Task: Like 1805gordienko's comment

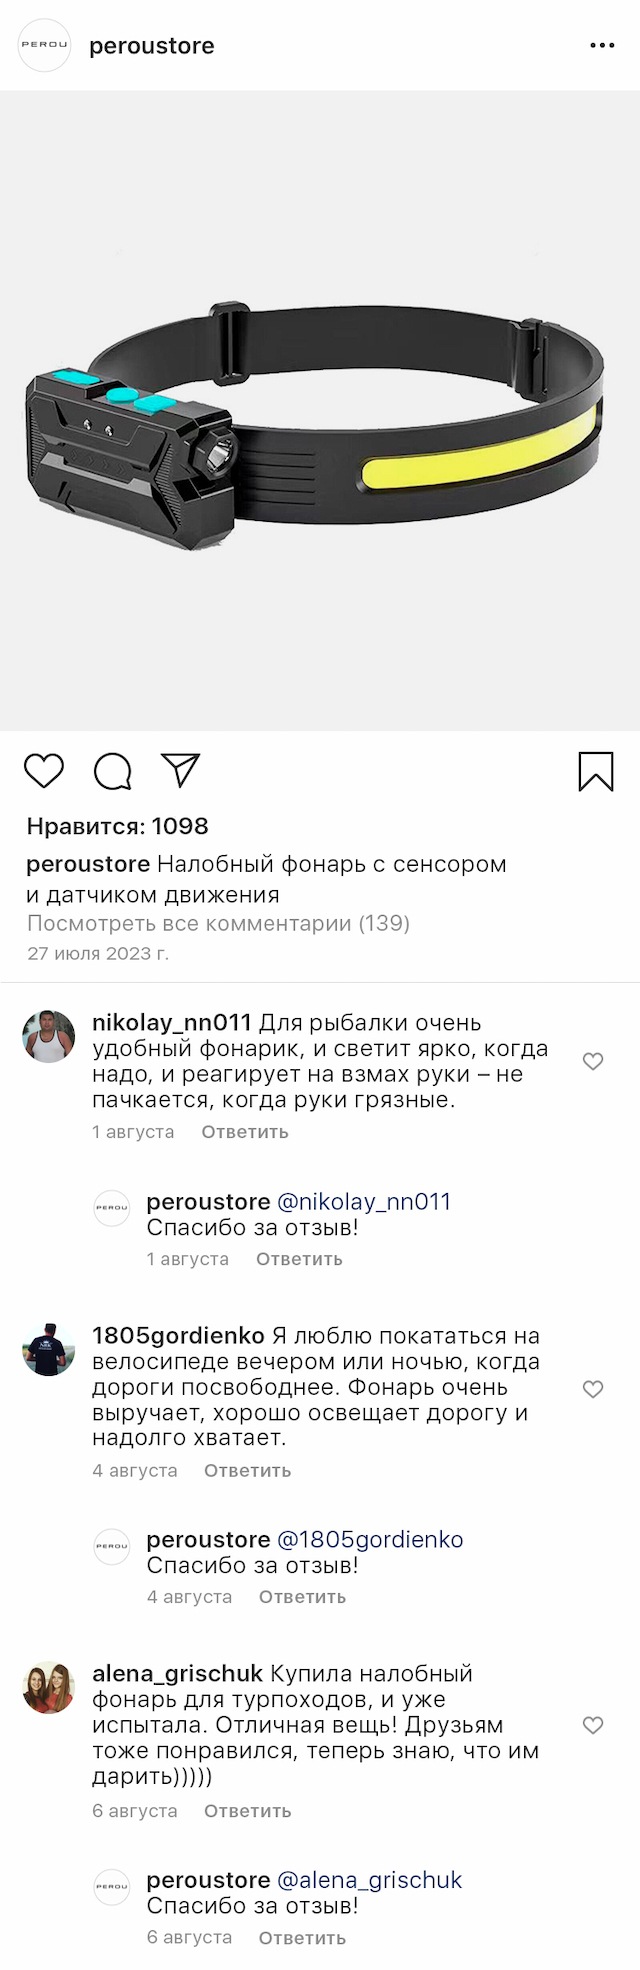Action: click(593, 1388)
